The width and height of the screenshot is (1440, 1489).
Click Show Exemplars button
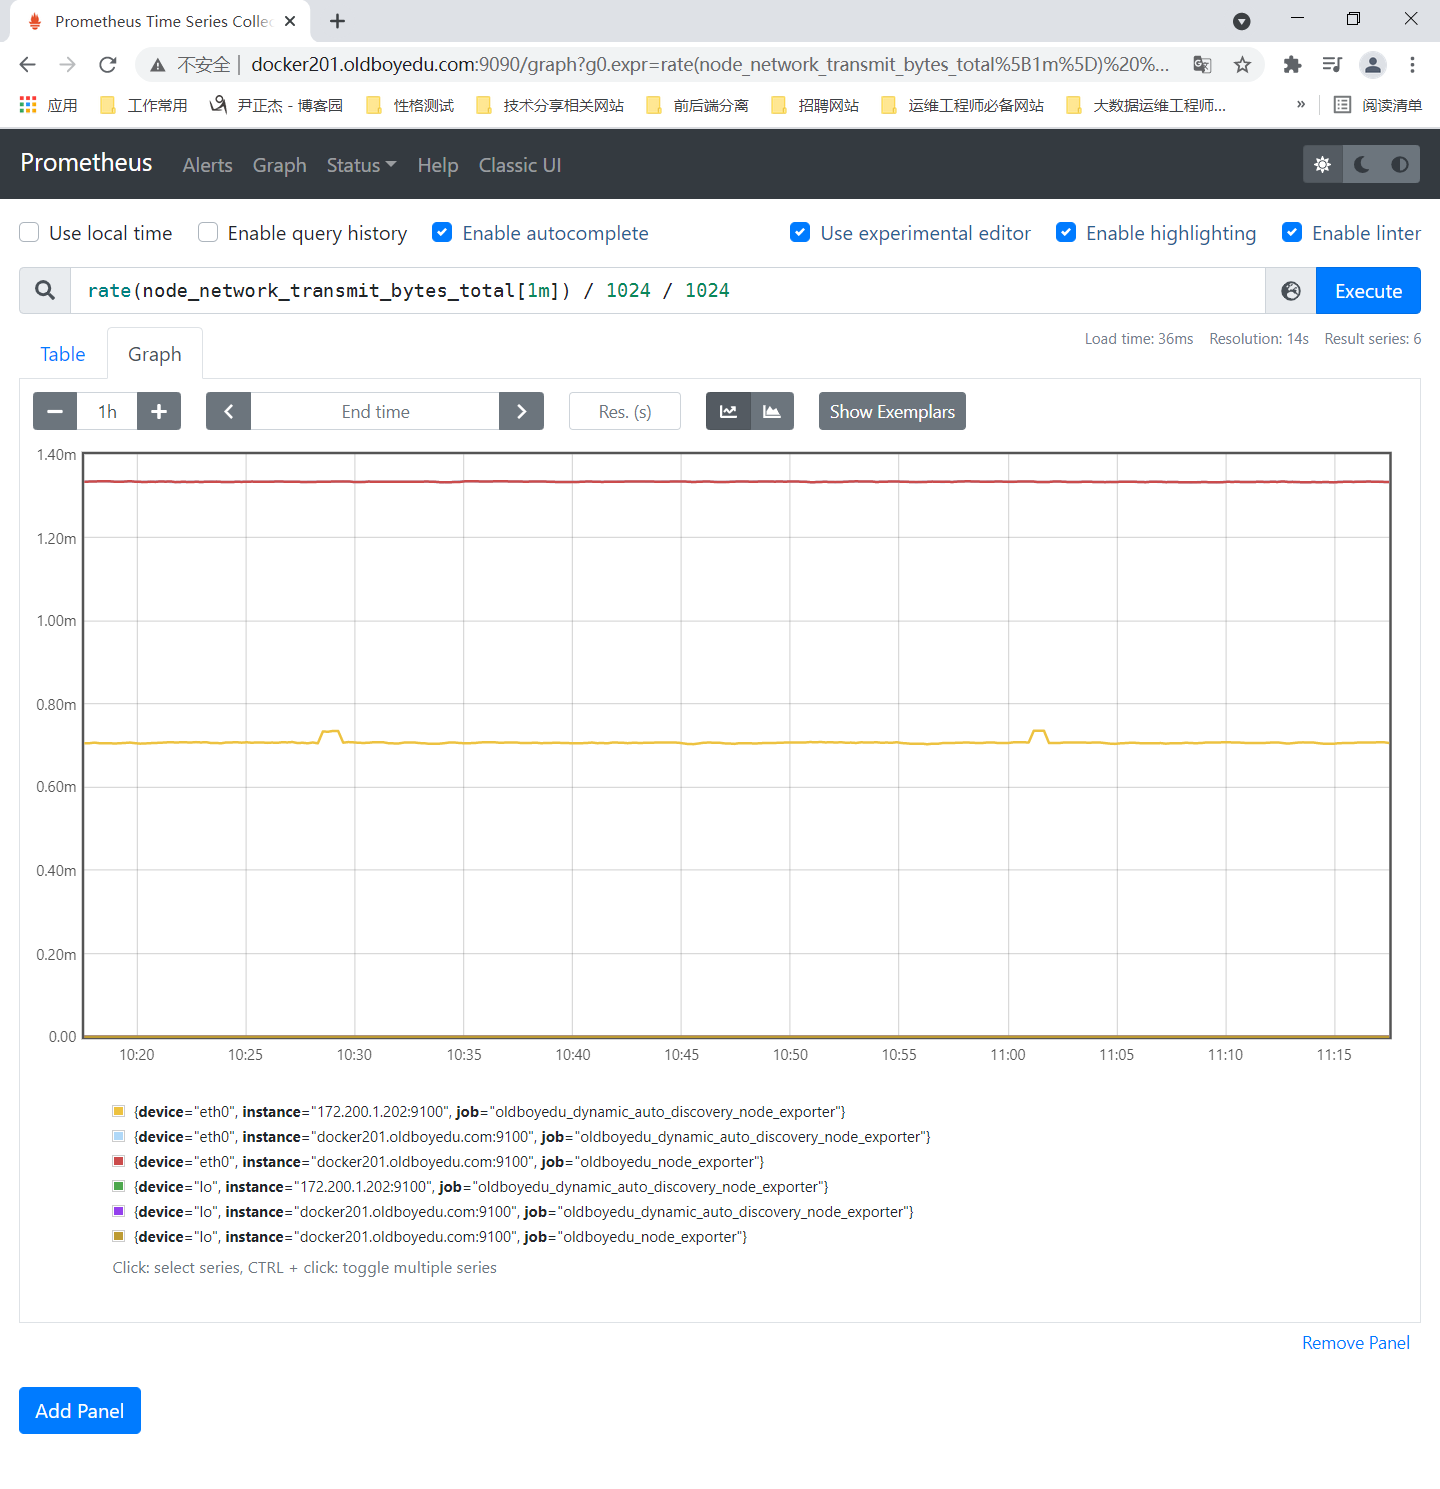[x=892, y=411]
